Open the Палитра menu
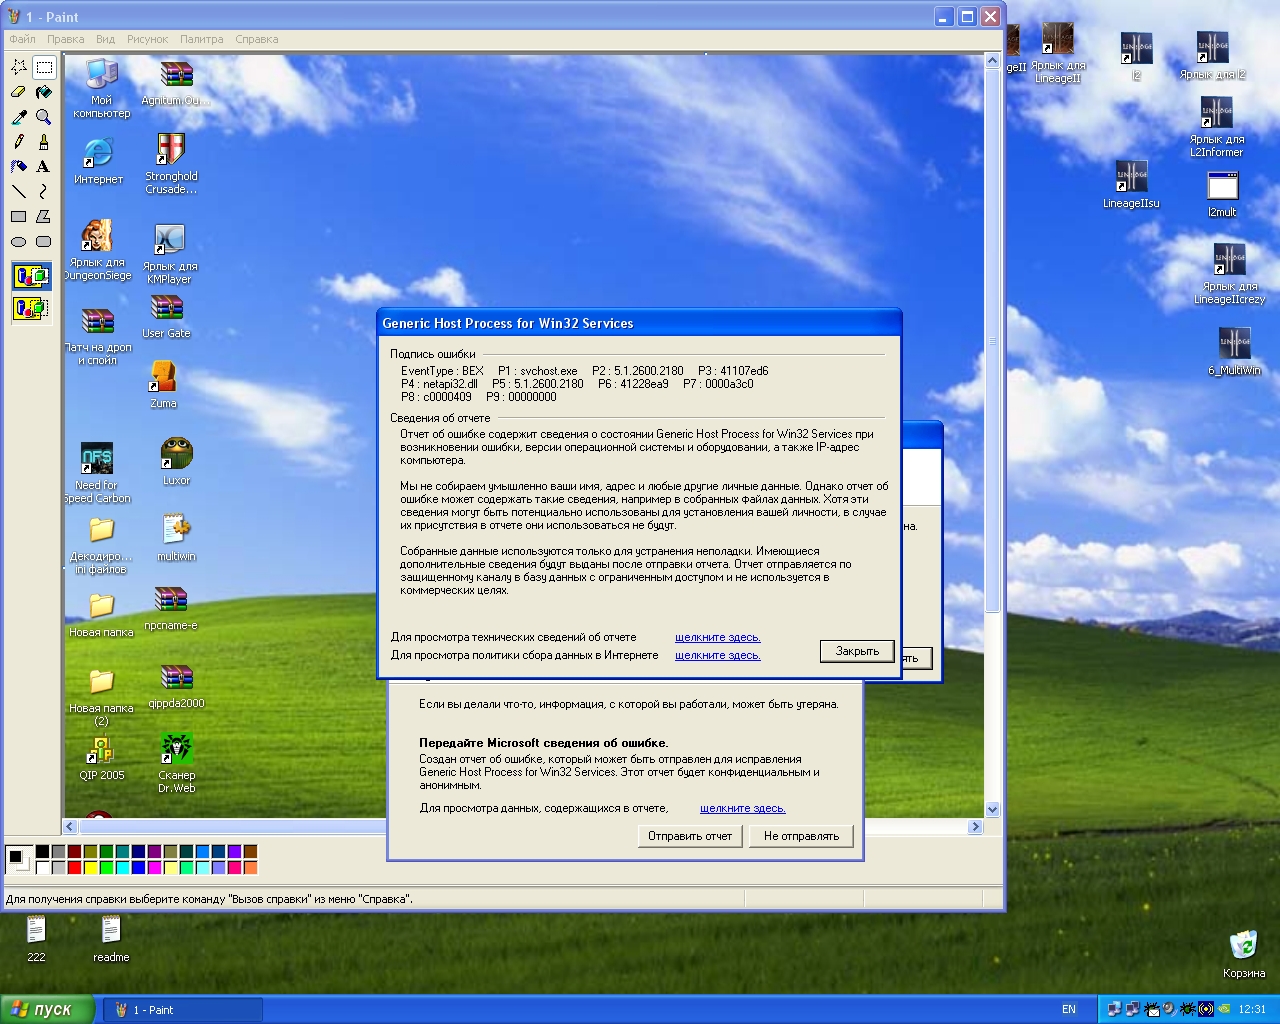 tap(202, 39)
